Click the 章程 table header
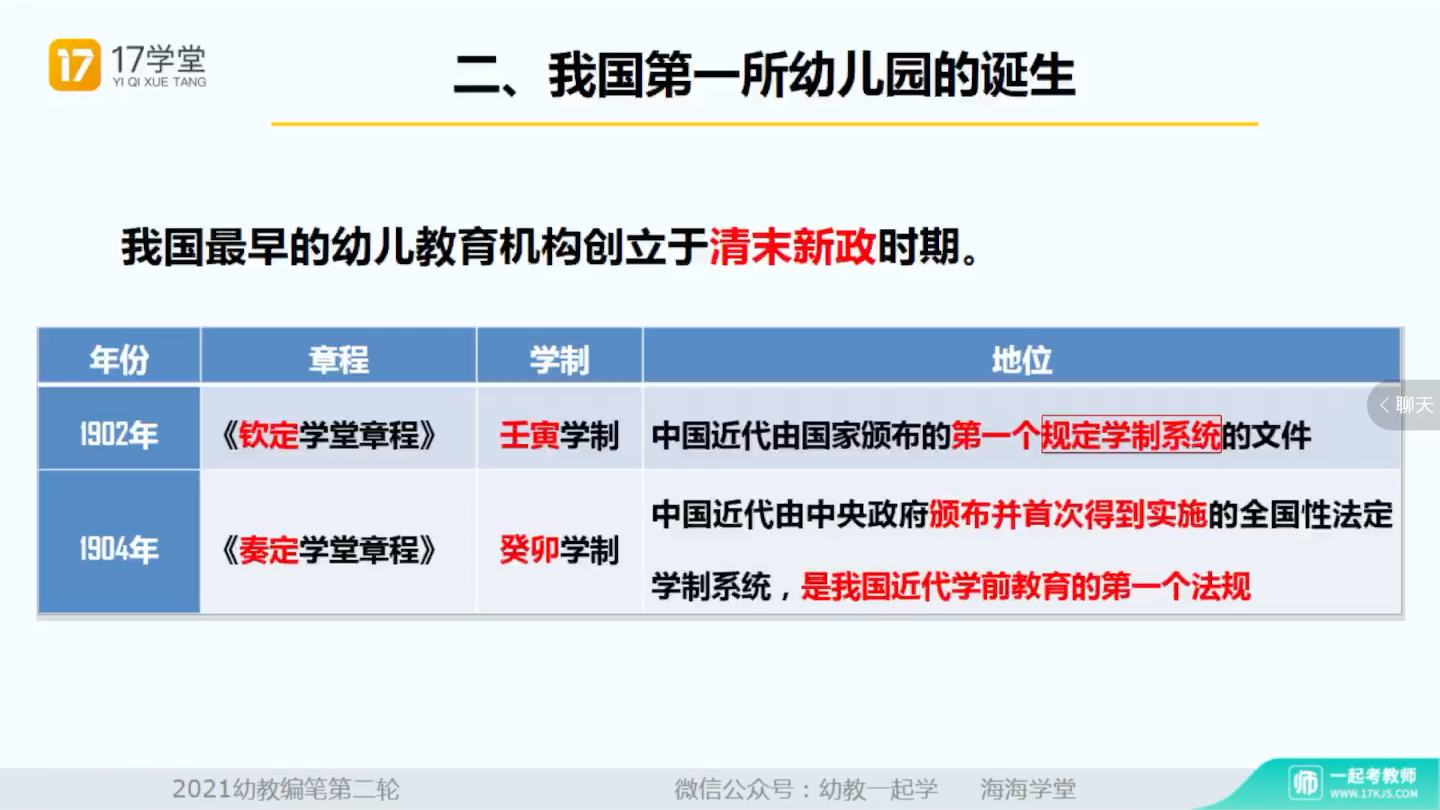This screenshot has height=810, width=1440. coord(339,357)
